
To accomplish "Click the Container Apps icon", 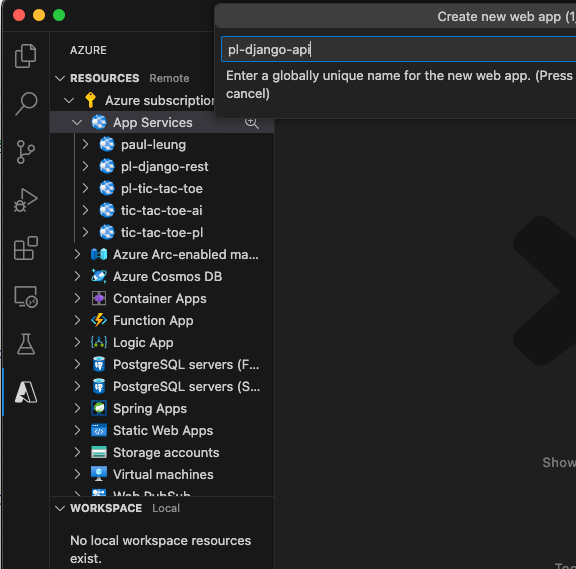I will pyautogui.click(x=99, y=298).
